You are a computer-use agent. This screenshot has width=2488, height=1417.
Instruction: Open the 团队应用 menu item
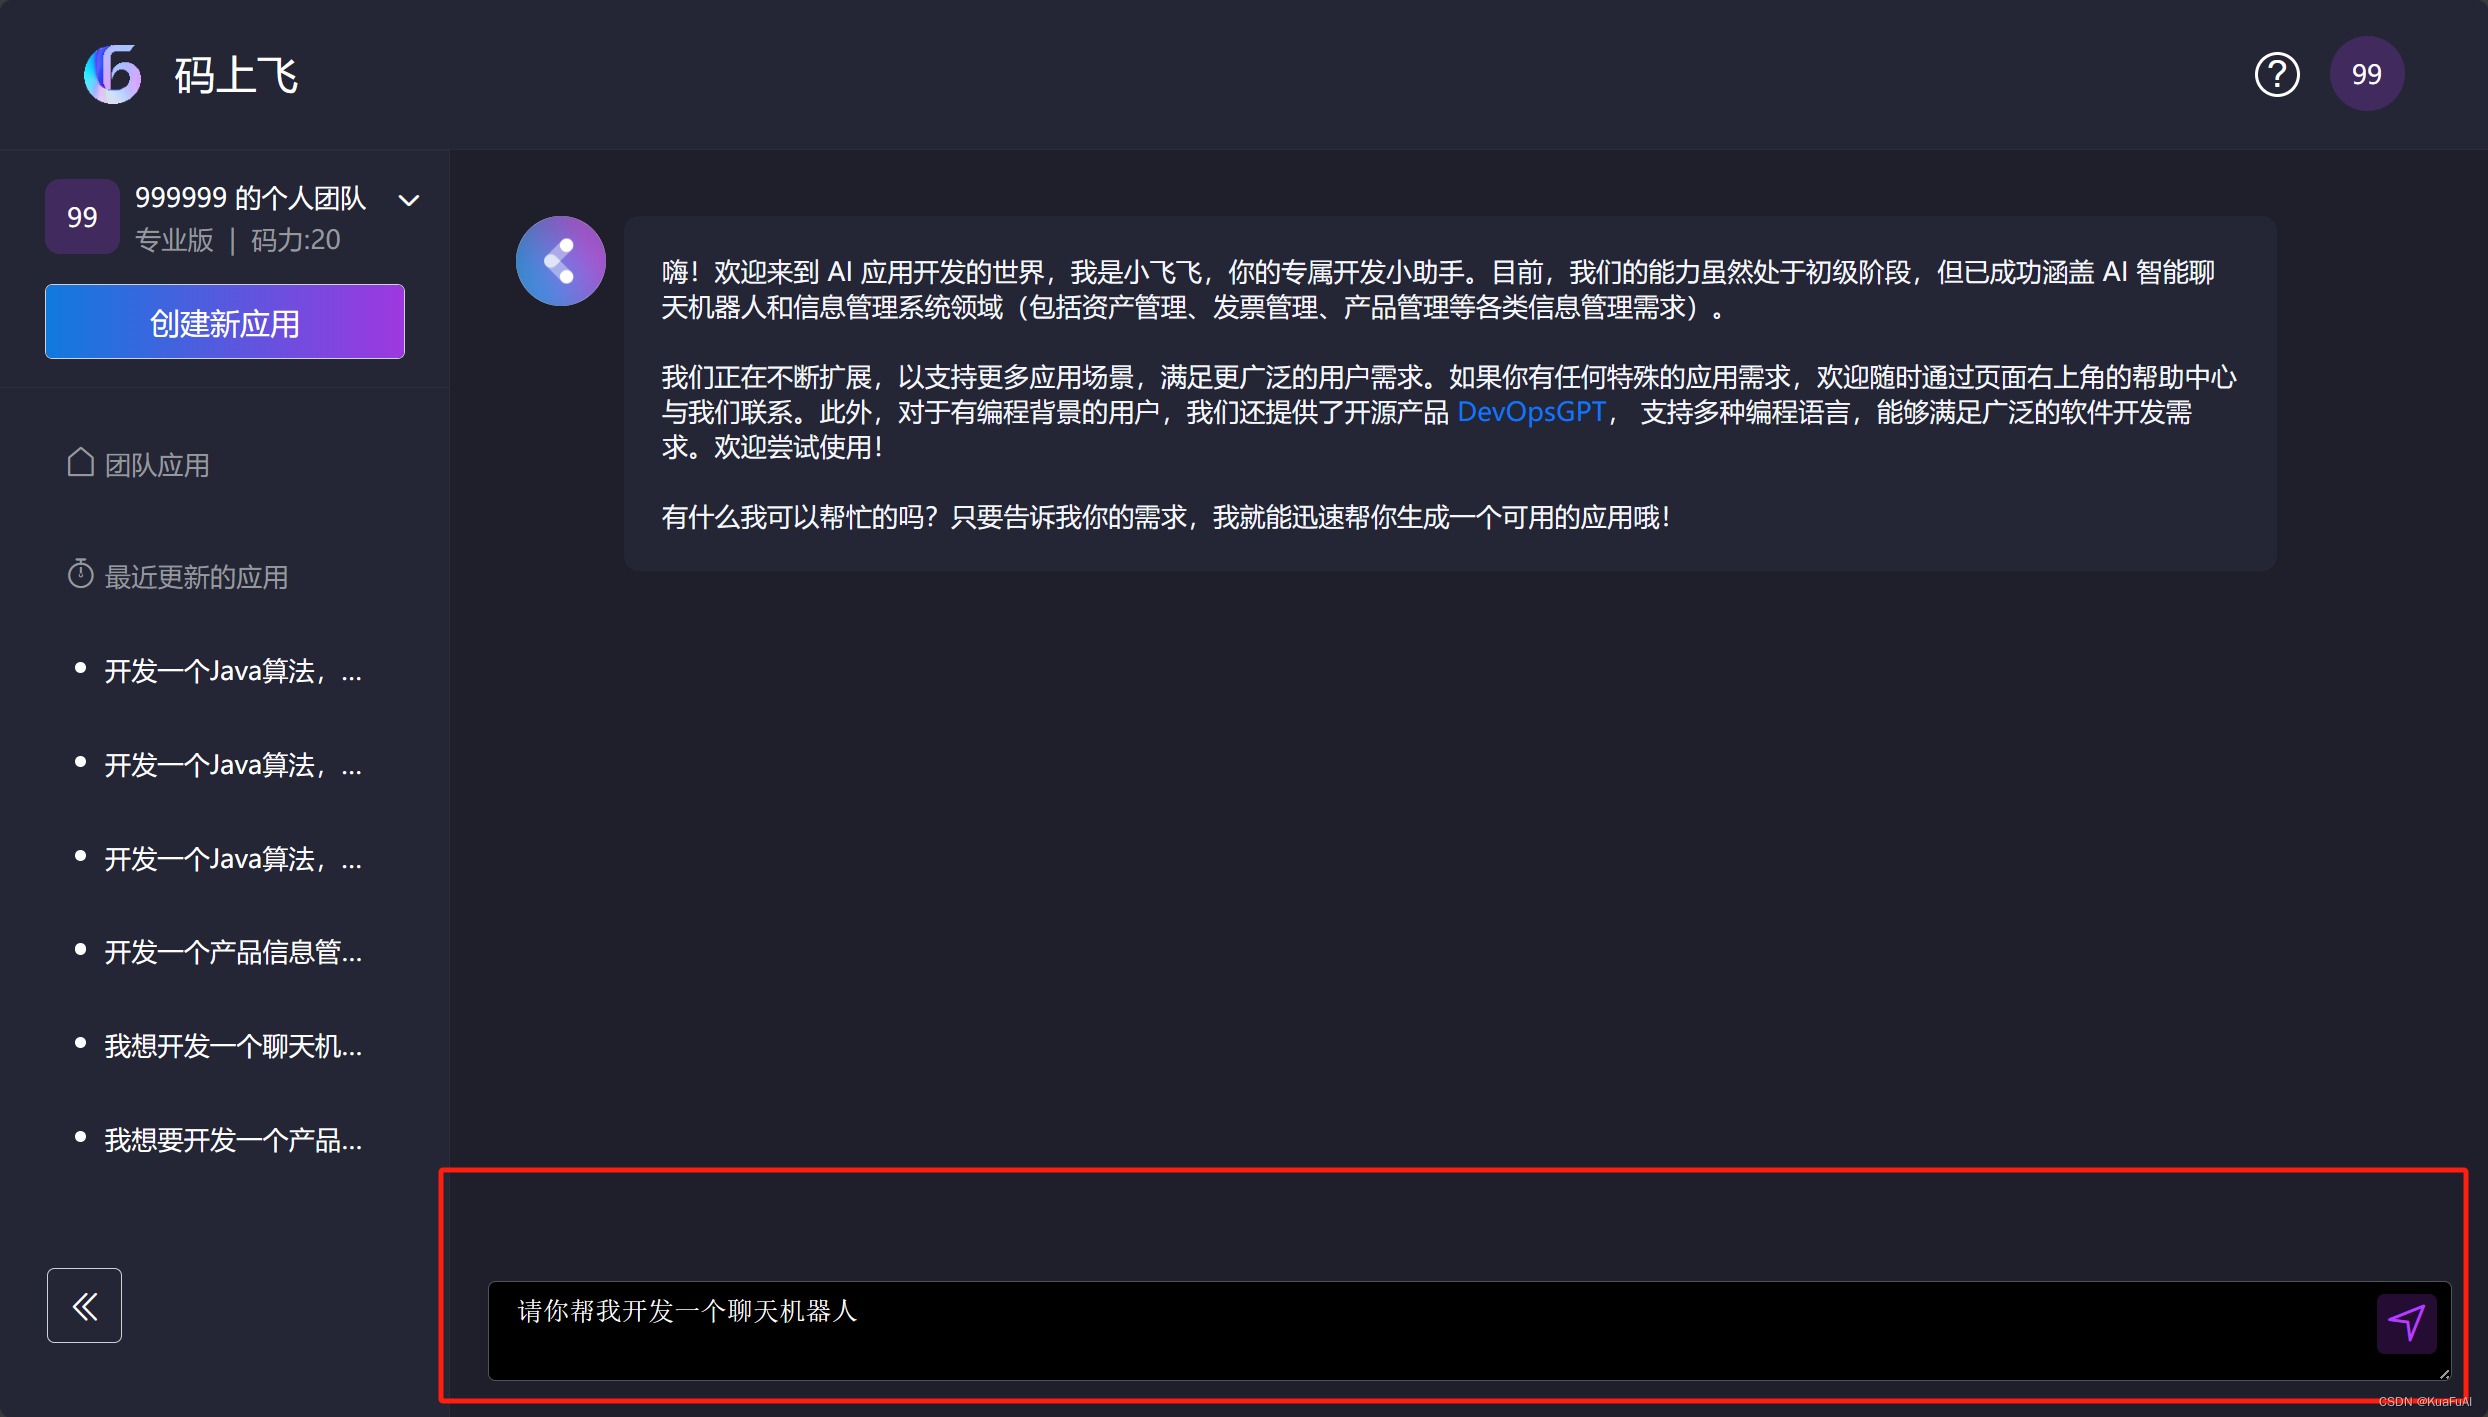point(157,465)
